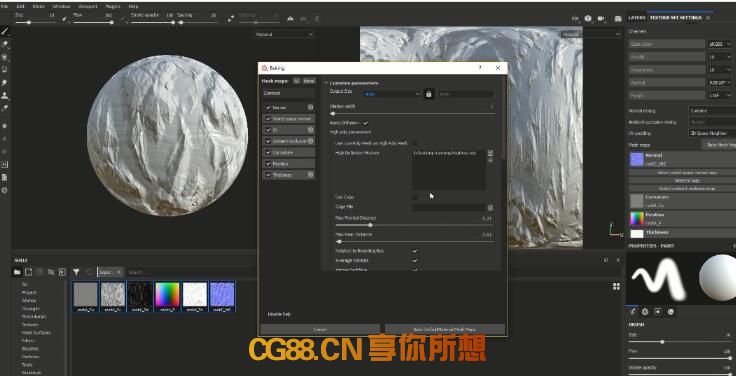Select the Projection tool in left toolbar
Image resolution: width=736 pixels, height=376 pixels.
(x=5, y=57)
